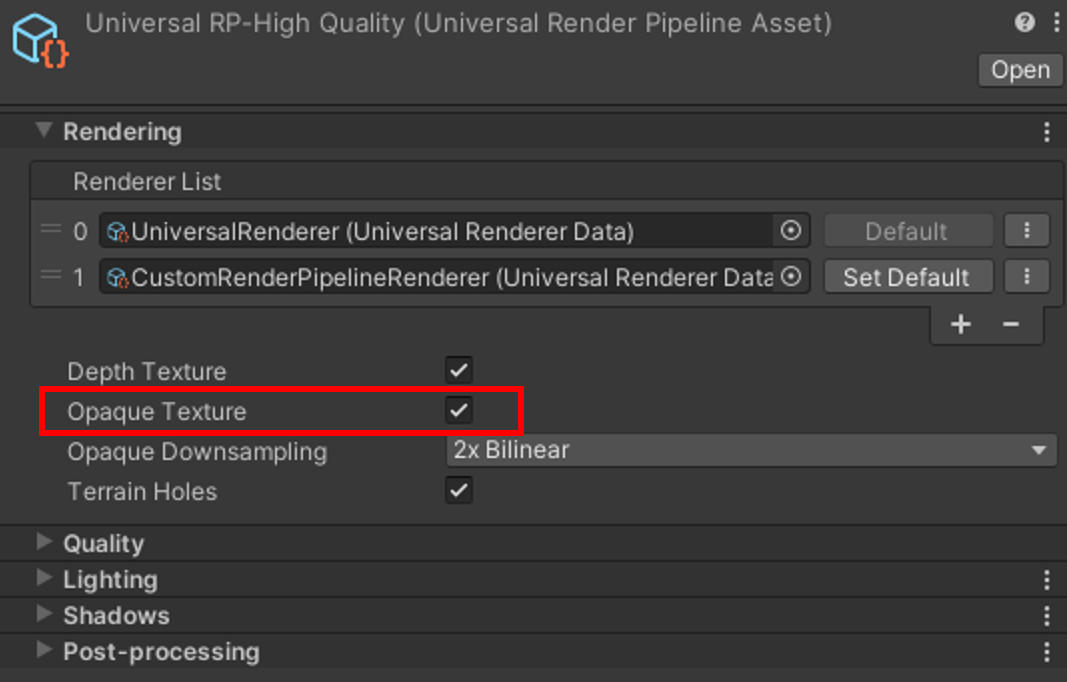Collapse the Rendering section
The height and width of the screenshot is (682, 1067).
point(44,131)
